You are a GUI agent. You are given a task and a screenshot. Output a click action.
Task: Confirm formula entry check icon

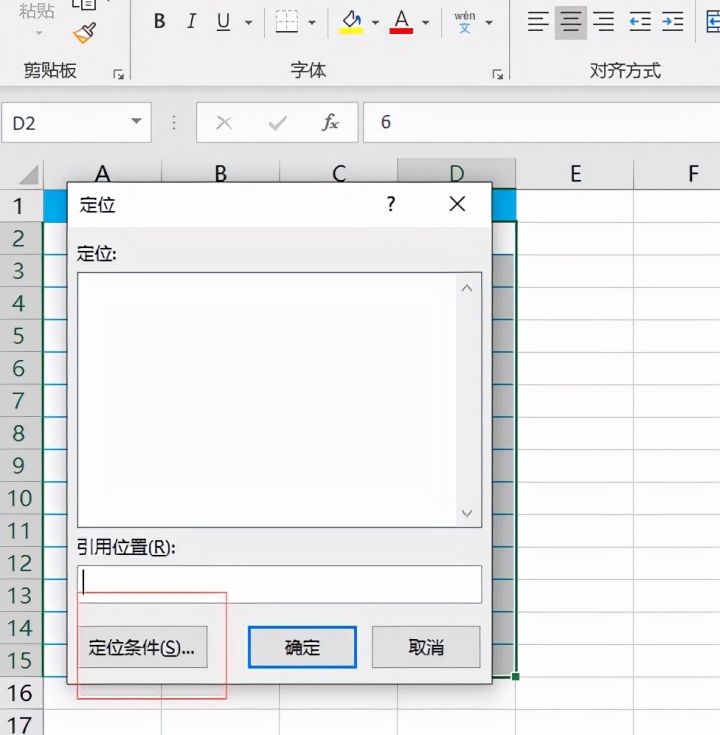(278, 123)
